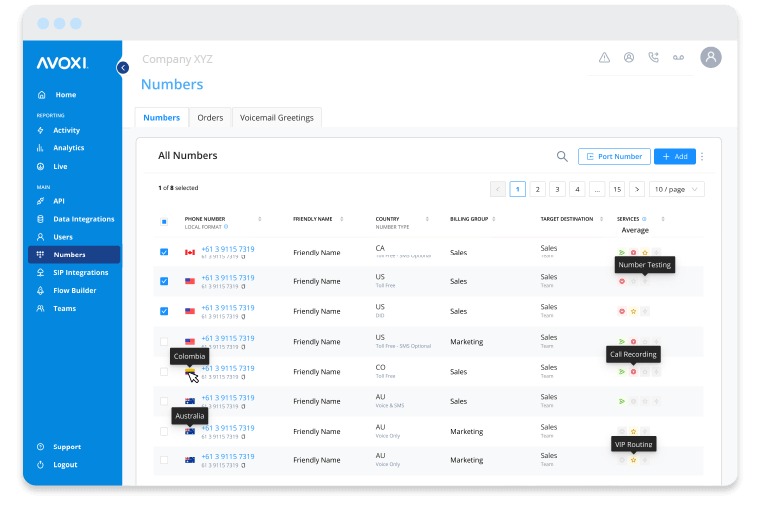Click the Colombia flag in the CO row
761x510 pixels.
190,372
